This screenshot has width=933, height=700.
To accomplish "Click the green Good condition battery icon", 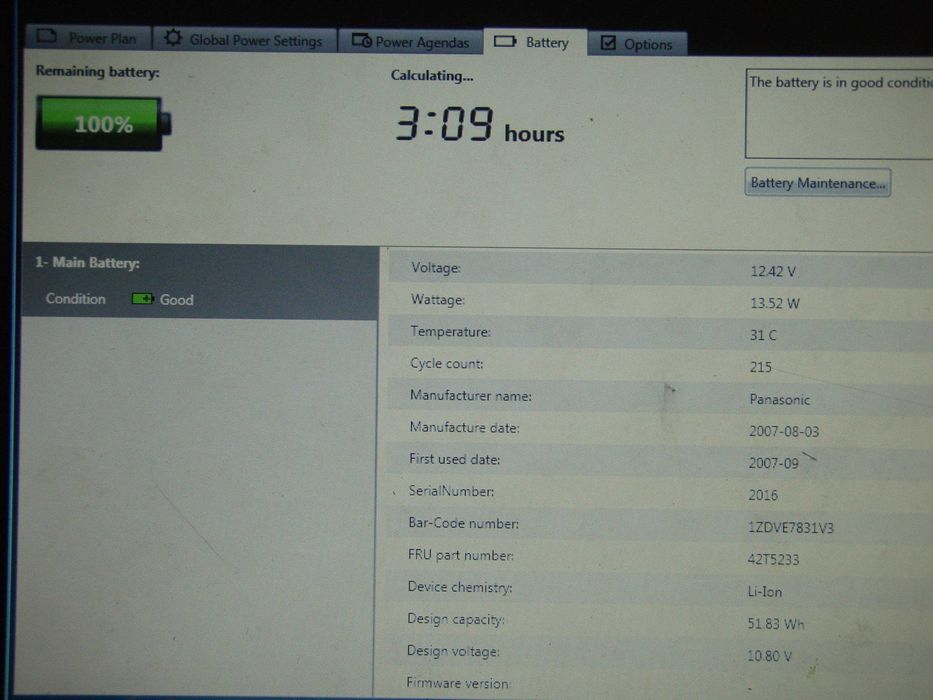I will coord(142,298).
